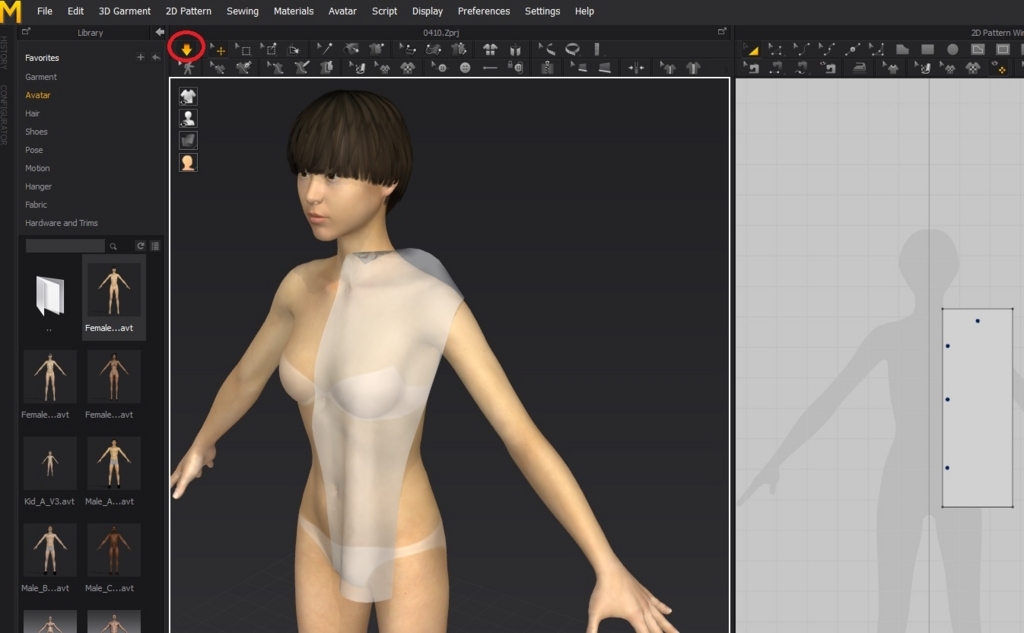Select the Transform Pattern tool in 2D toolbar

[x=751, y=50]
